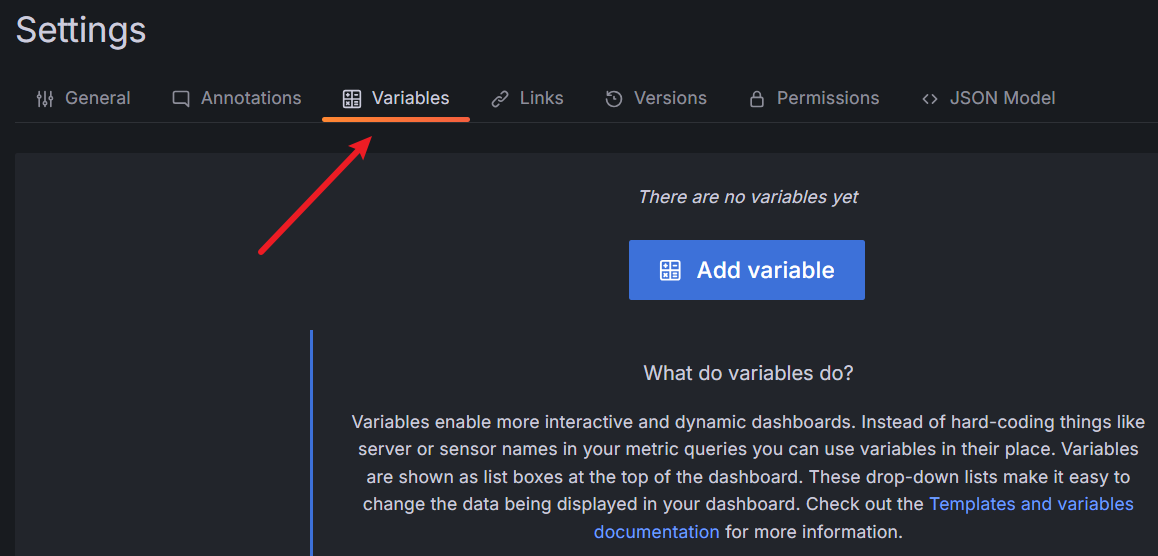
Task: Select the Variables tab label
Action: click(x=410, y=98)
